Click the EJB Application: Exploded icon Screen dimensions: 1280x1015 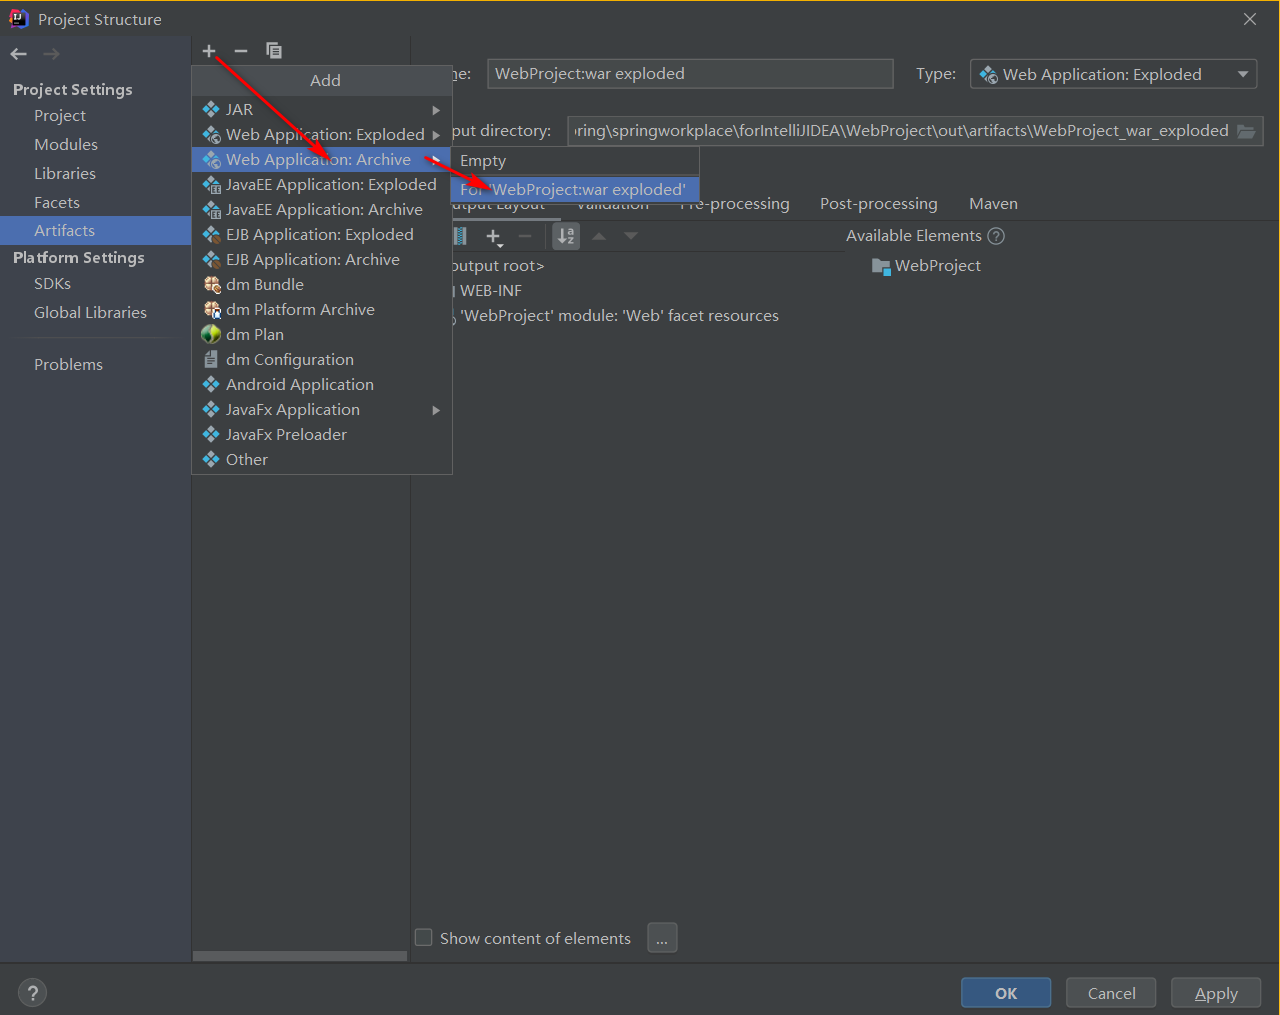(211, 235)
